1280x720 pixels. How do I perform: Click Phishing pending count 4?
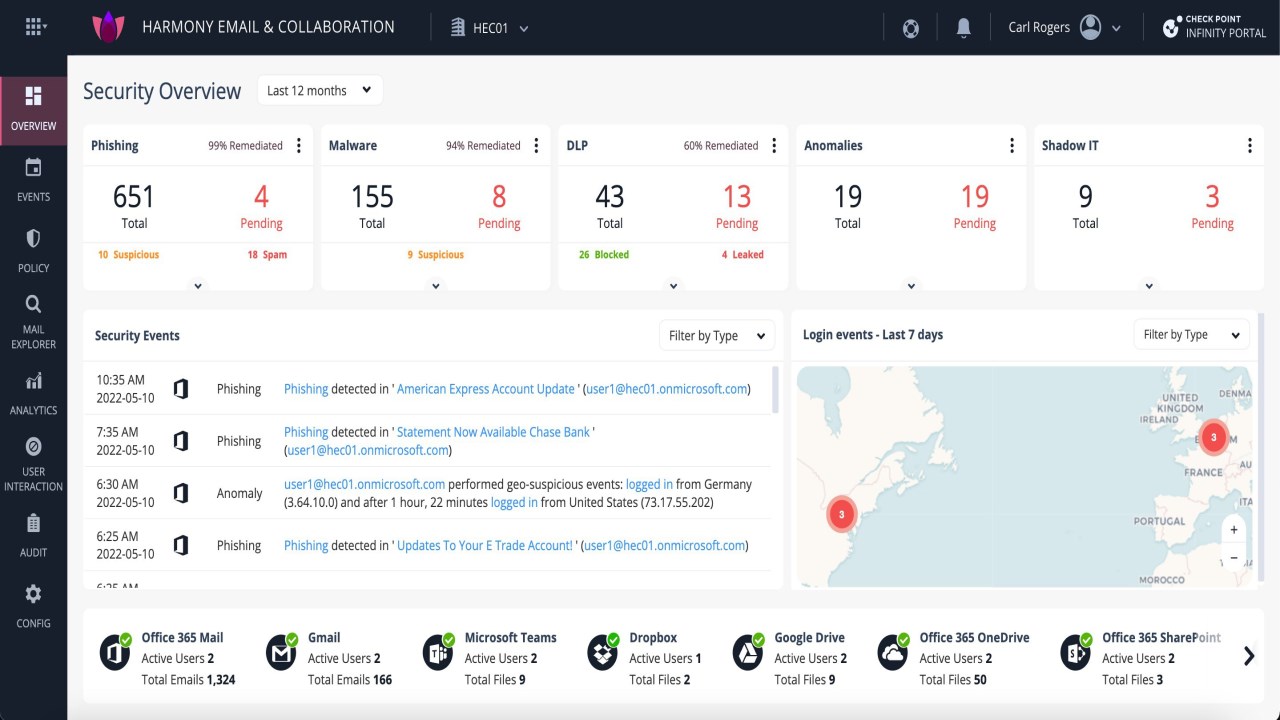[x=261, y=196]
